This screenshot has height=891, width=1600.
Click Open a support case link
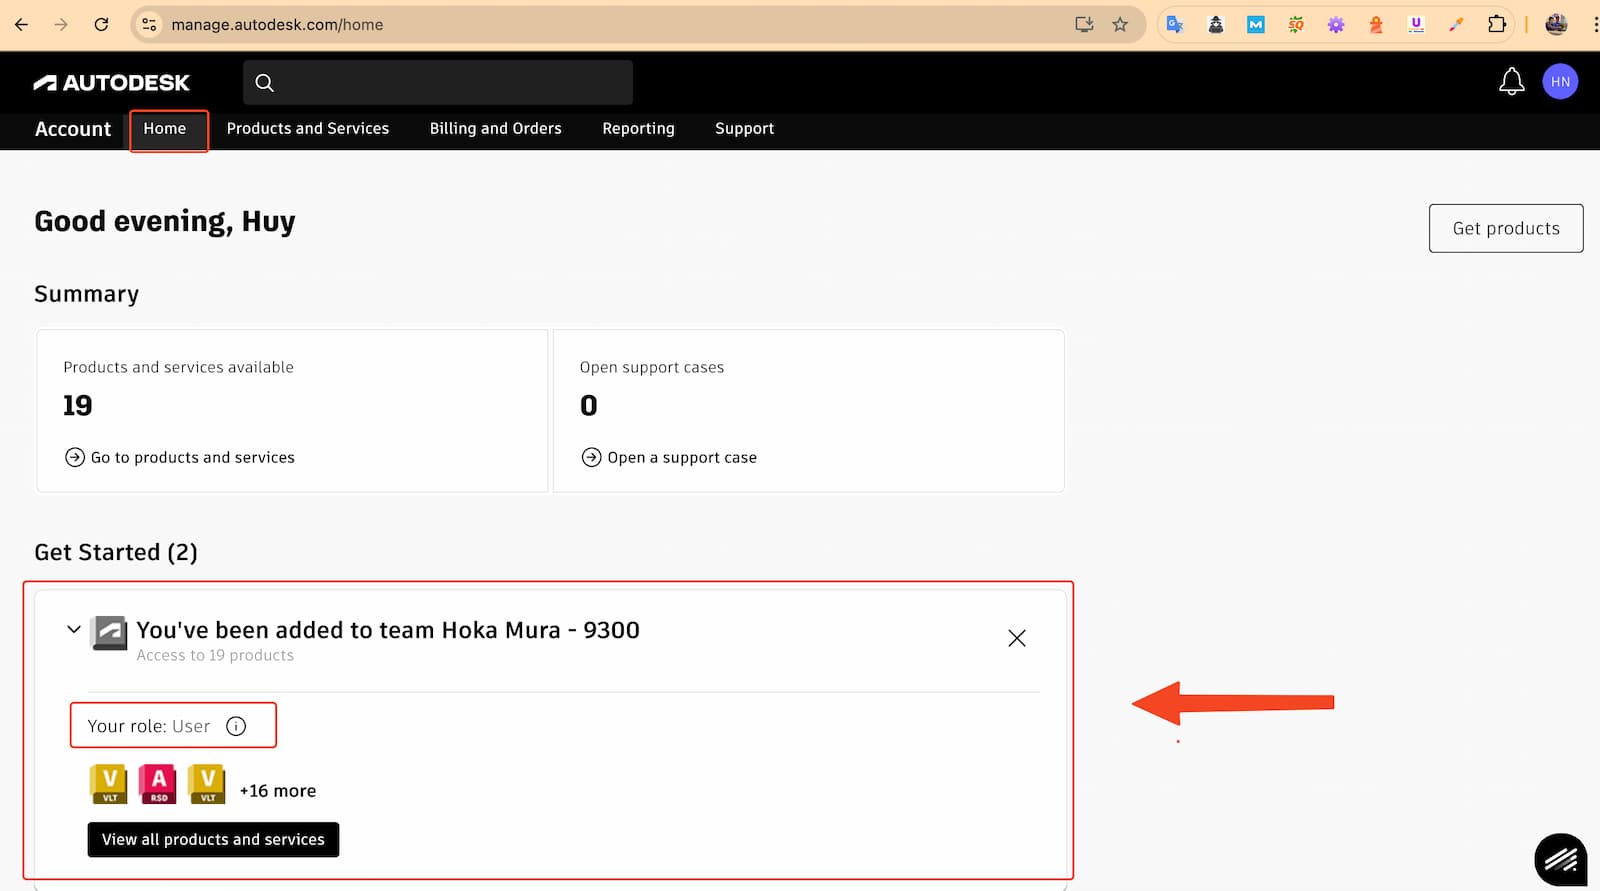[x=669, y=457]
